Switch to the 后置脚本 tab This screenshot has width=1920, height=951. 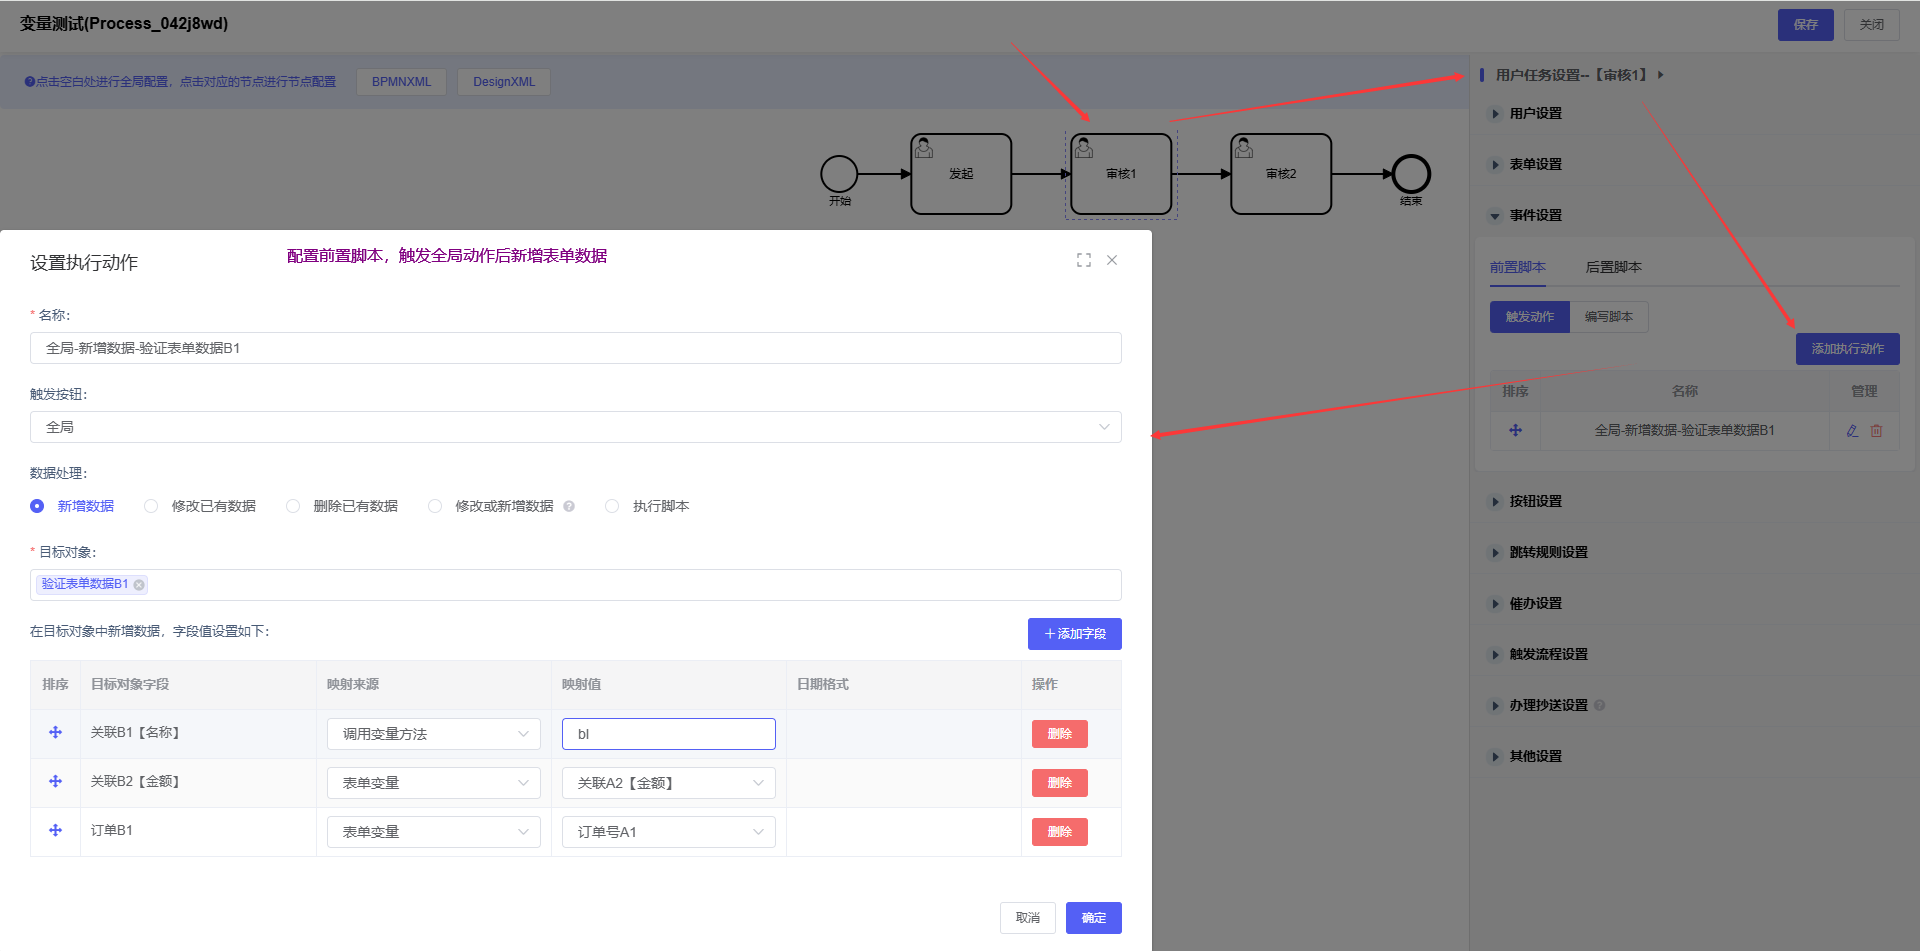pyautogui.click(x=1613, y=267)
